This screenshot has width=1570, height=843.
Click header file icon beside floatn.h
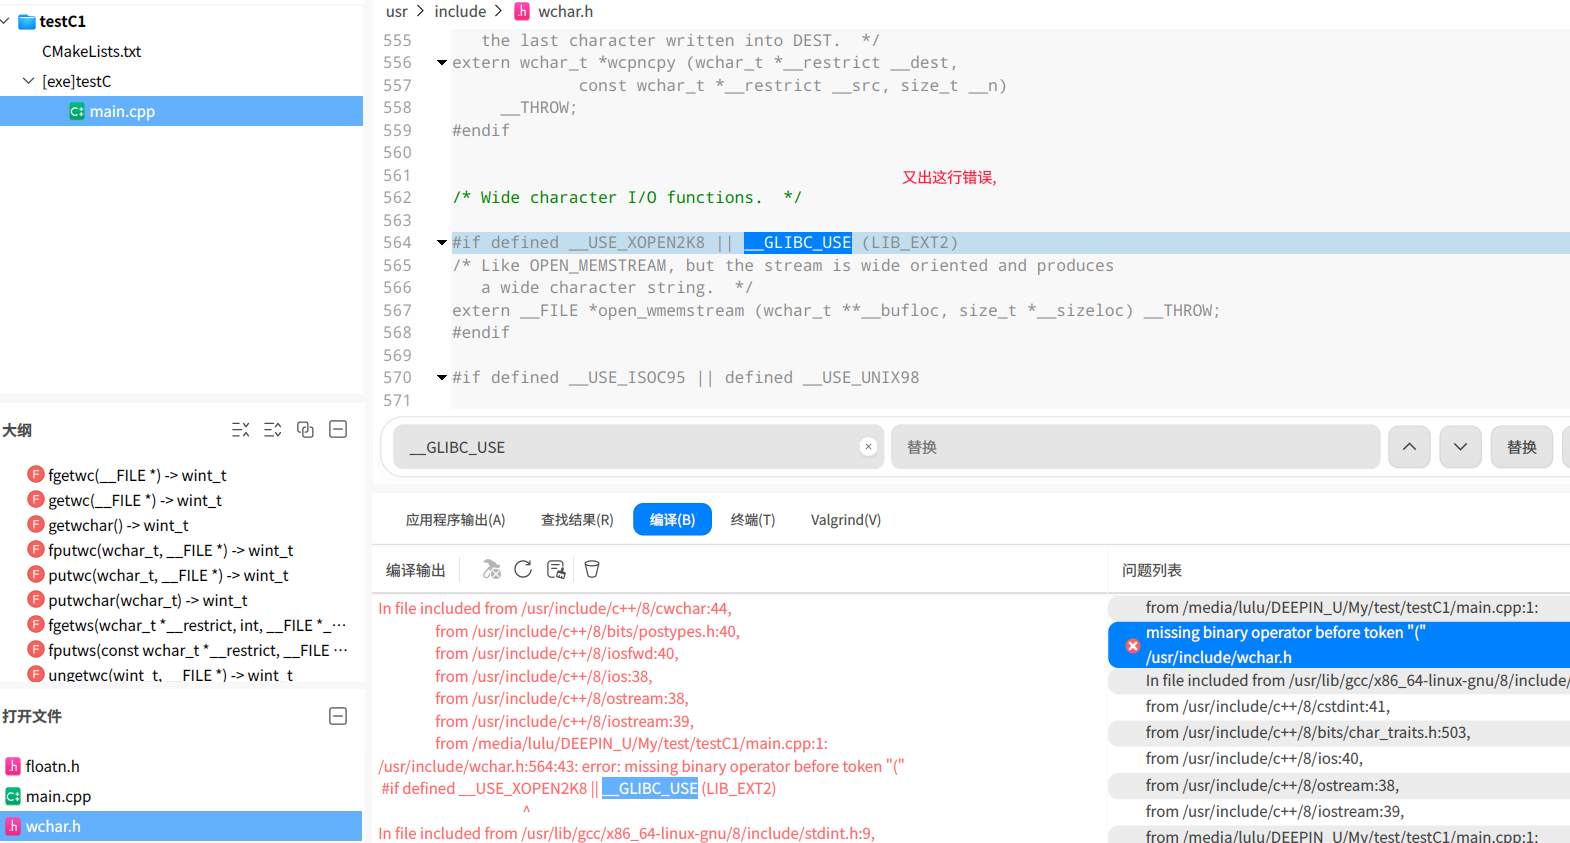point(13,766)
